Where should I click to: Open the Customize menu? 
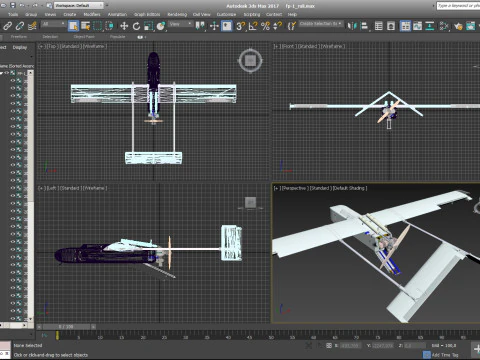(x=226, y=14)
